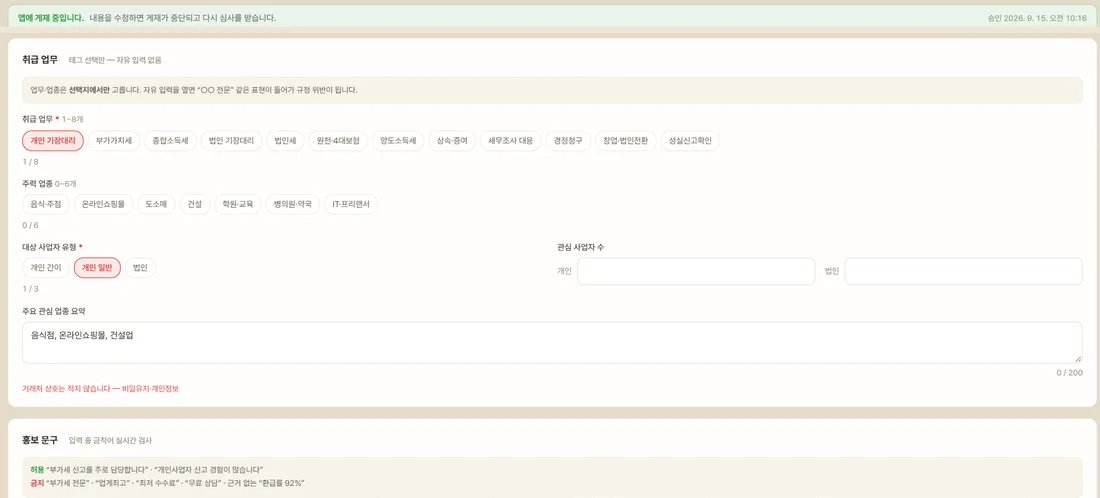Select the 법인 business type chip
Screen dimensions: 1100x498
tap(140, 268)
